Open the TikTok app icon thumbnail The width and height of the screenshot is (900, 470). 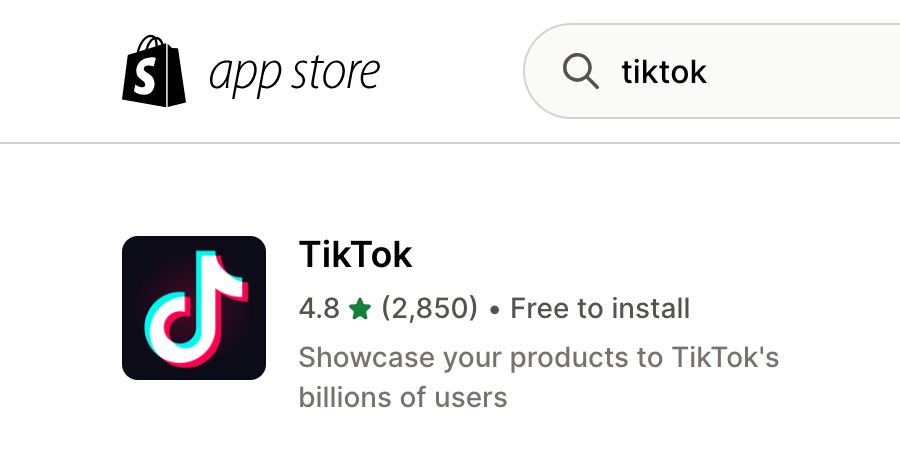(x=194, y=308)
